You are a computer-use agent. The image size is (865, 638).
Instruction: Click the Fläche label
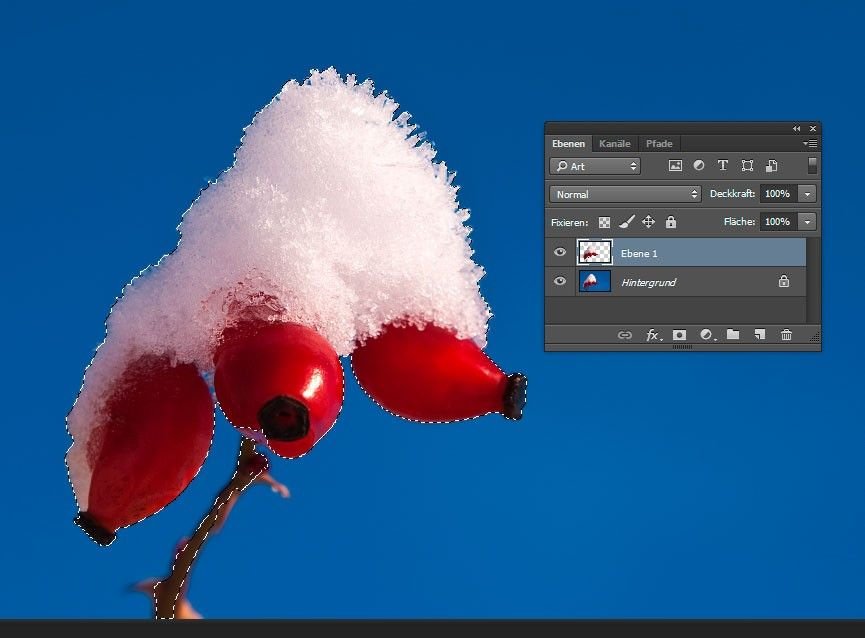[740, 222]
